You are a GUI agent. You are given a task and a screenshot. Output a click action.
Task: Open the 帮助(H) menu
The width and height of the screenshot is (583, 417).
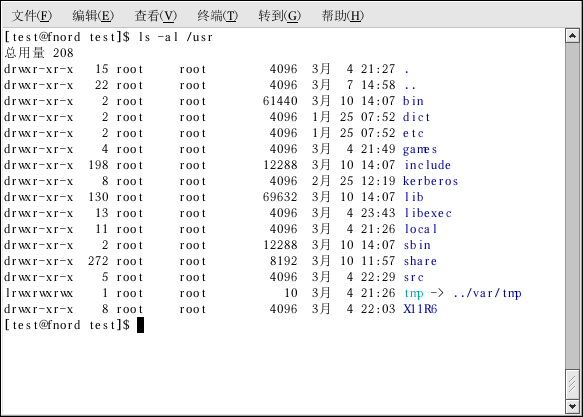pyautogui.click(x=342, y=16)
